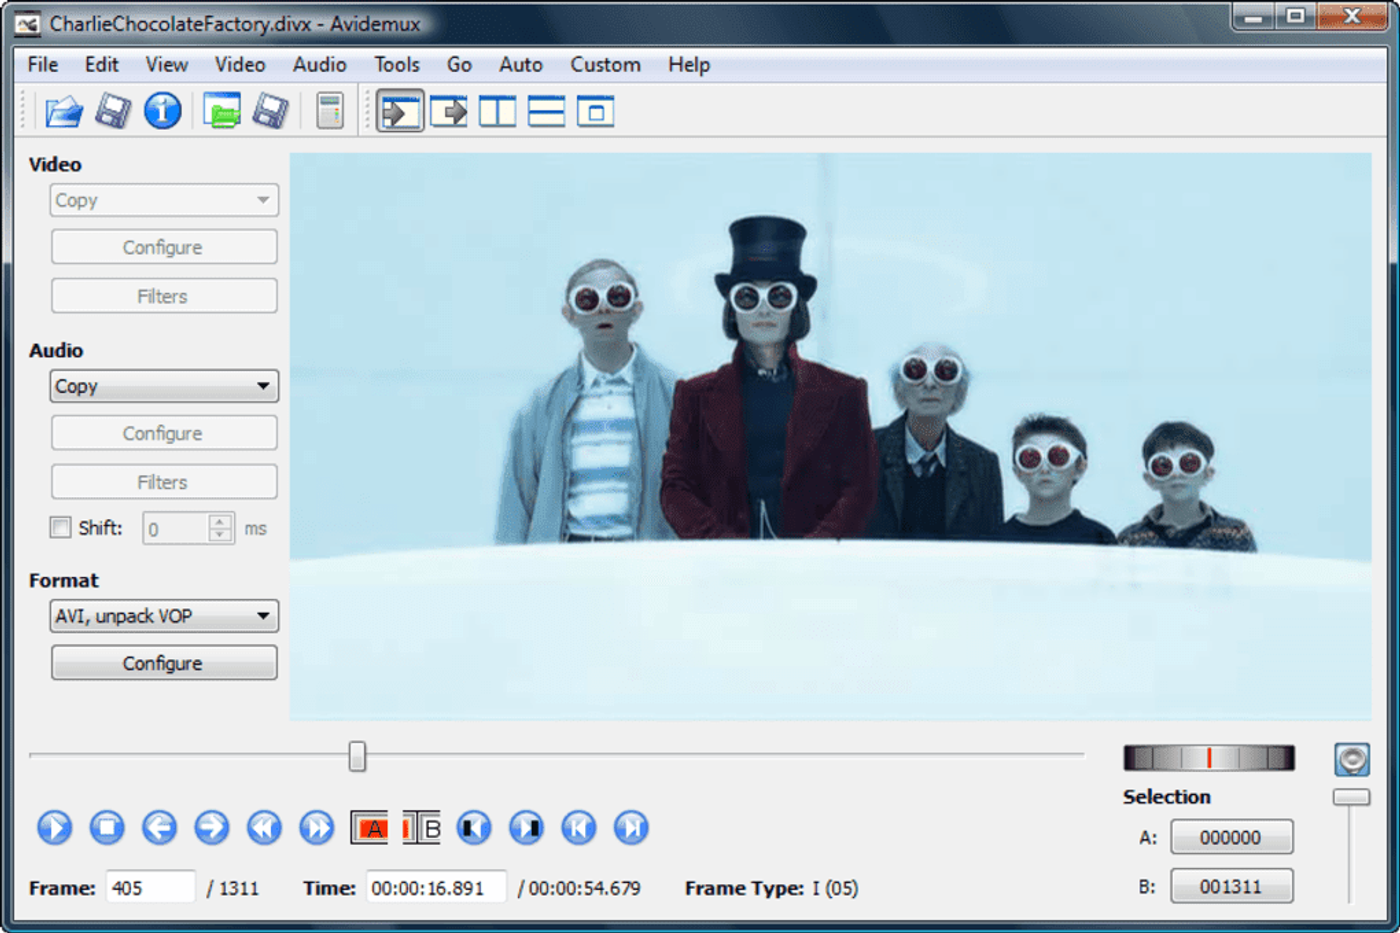Open the Auto menu

point(520,64)
